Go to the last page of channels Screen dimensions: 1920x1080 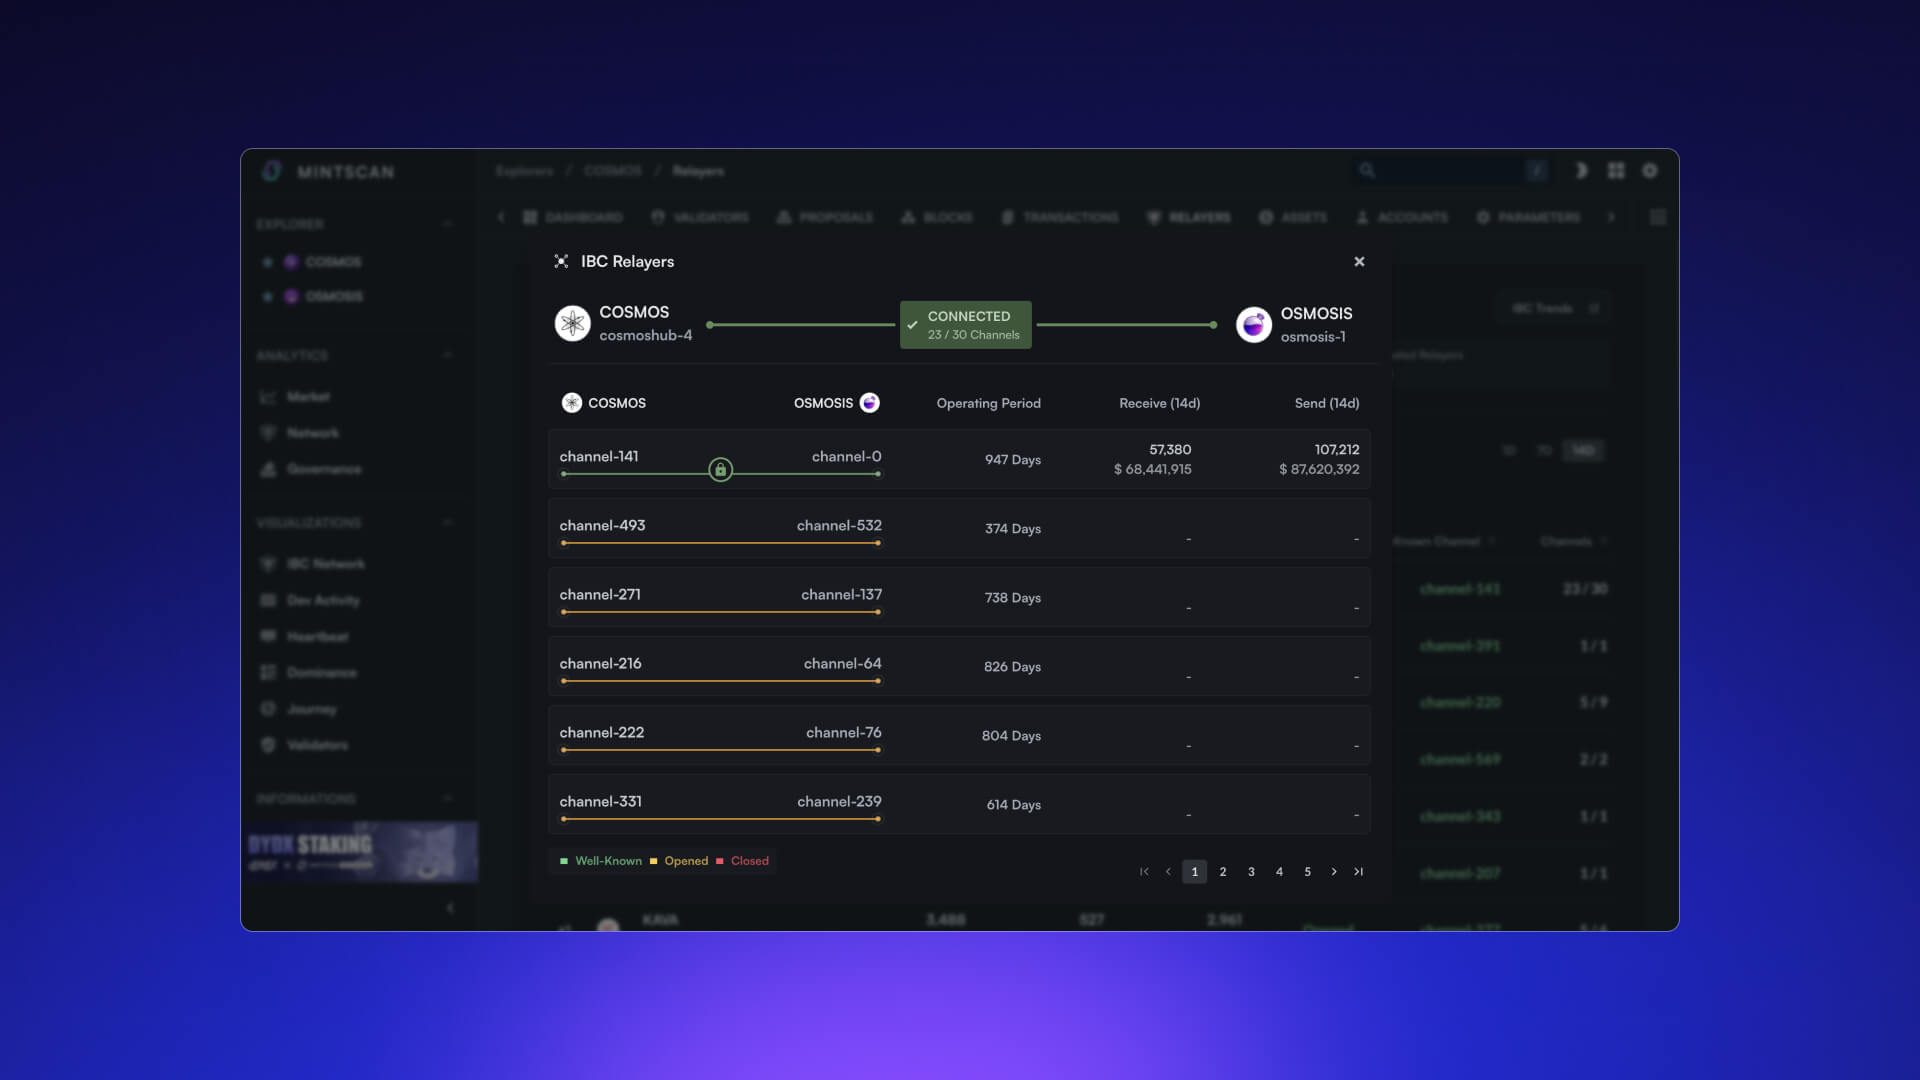click(x=1358, y=872)
